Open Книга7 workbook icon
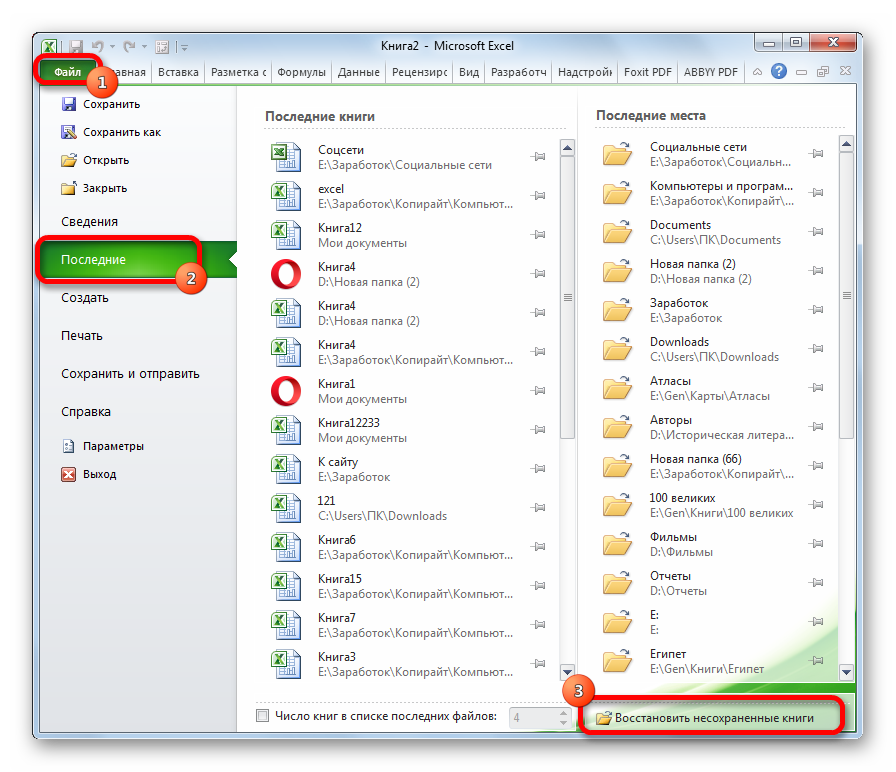The height and width of the screenshot is (772, 896). [286, 625]
